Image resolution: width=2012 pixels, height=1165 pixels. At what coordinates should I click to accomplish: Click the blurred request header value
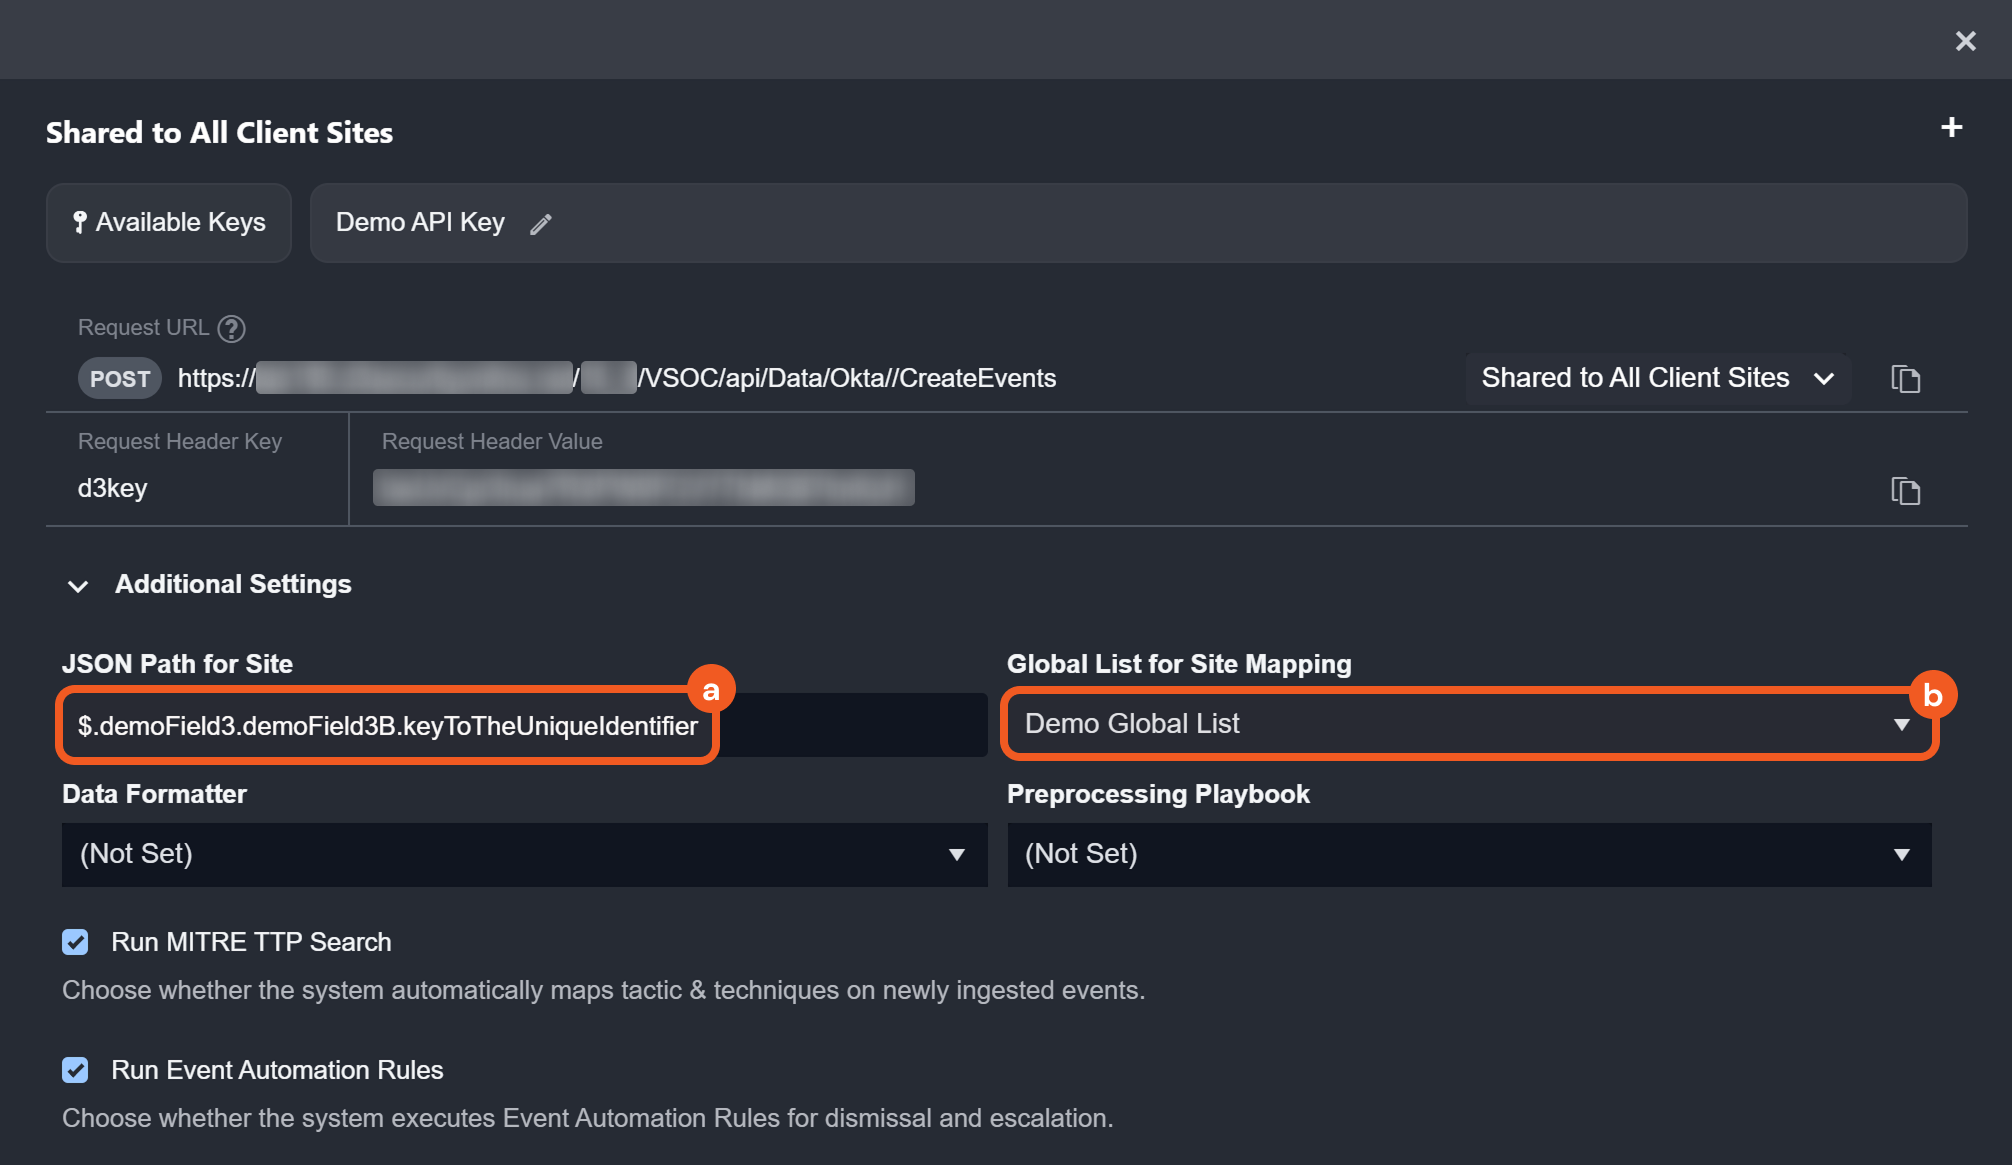tap(643, 488)
